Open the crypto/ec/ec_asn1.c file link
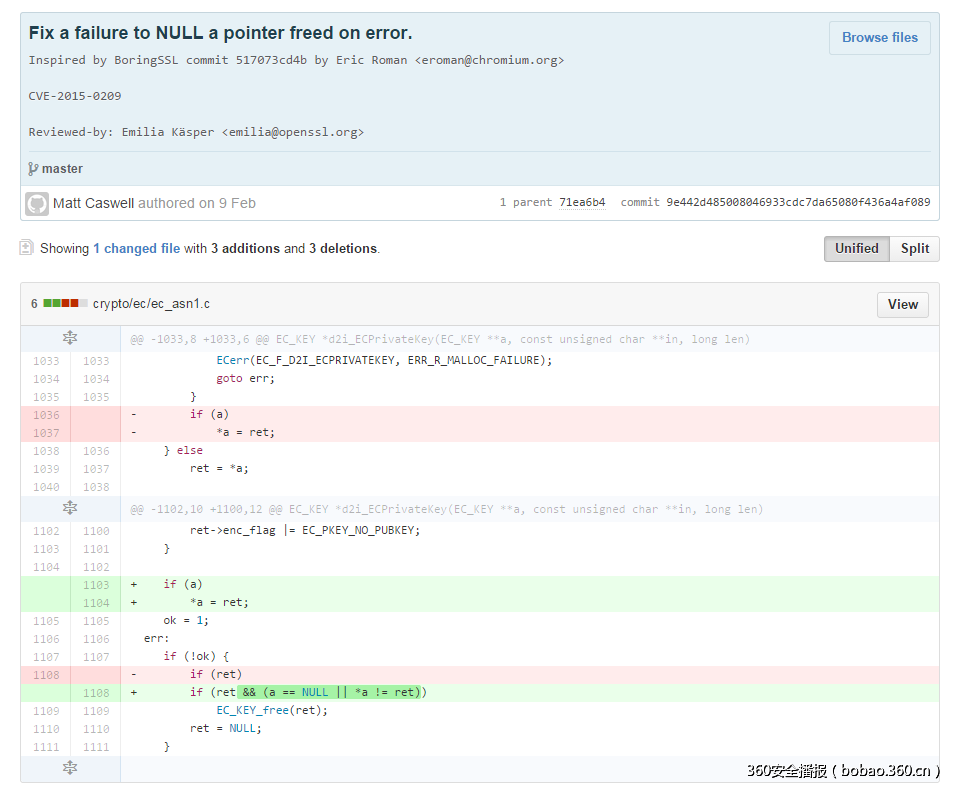This screenshot has width=955, height=789. [x=151, y=304]
